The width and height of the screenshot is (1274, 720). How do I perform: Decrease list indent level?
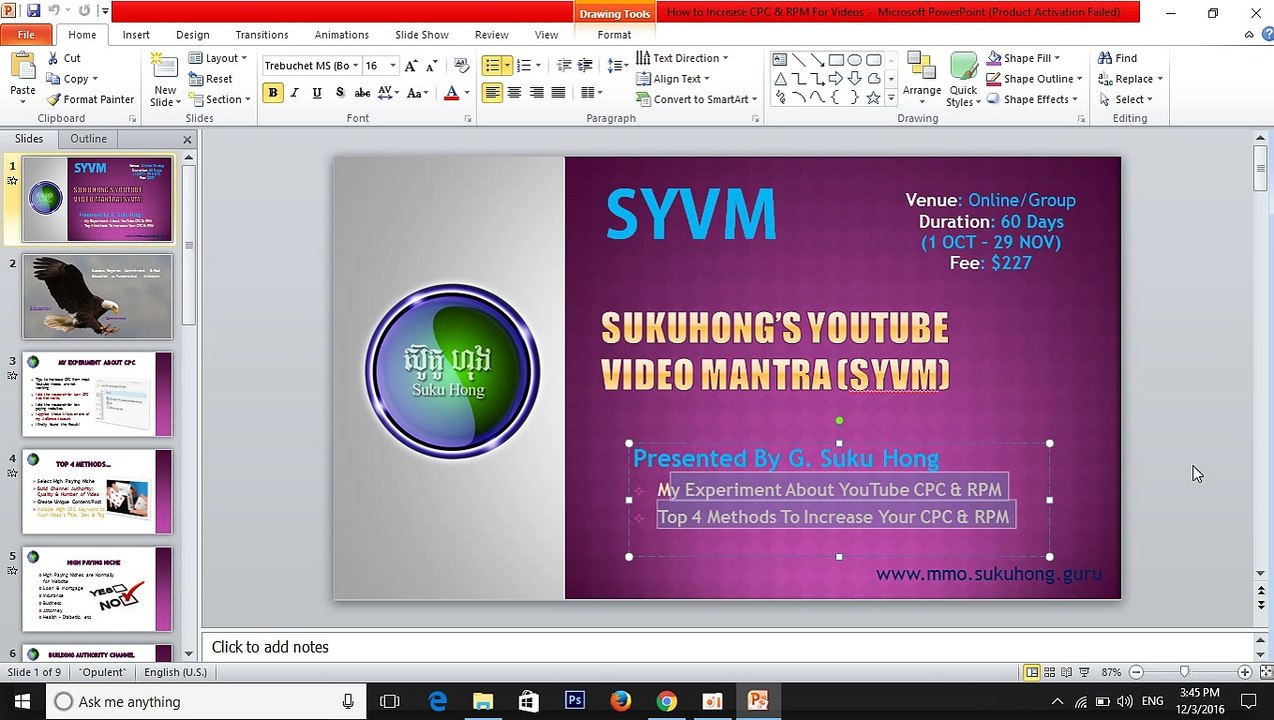click(564, 65)
